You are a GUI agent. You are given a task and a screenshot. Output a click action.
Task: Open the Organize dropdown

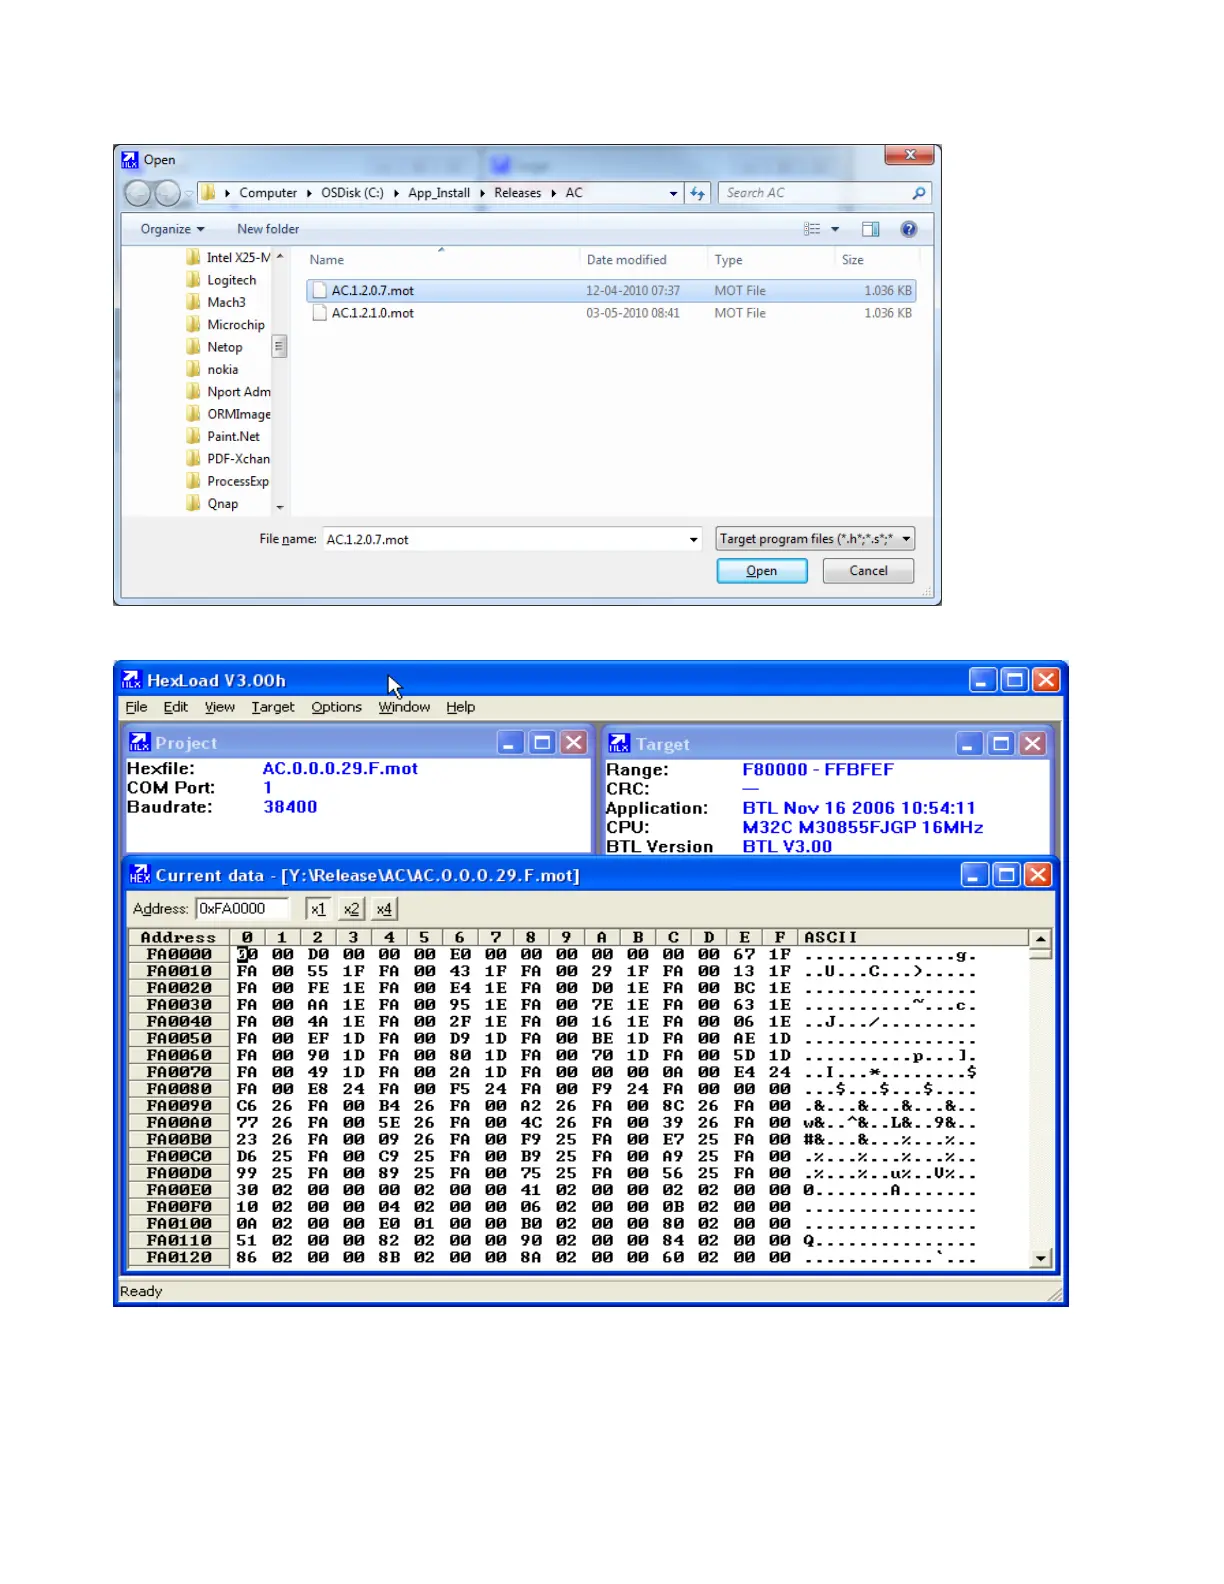coord(172,229)
